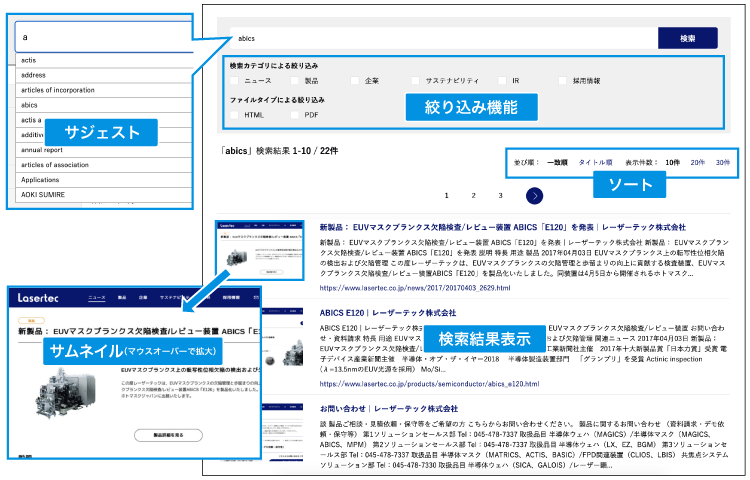The height and width of the screenshot is (480, 750).
Task: Open the products/semiconductor/abics_e120.html URL
Action: (430, 383)
